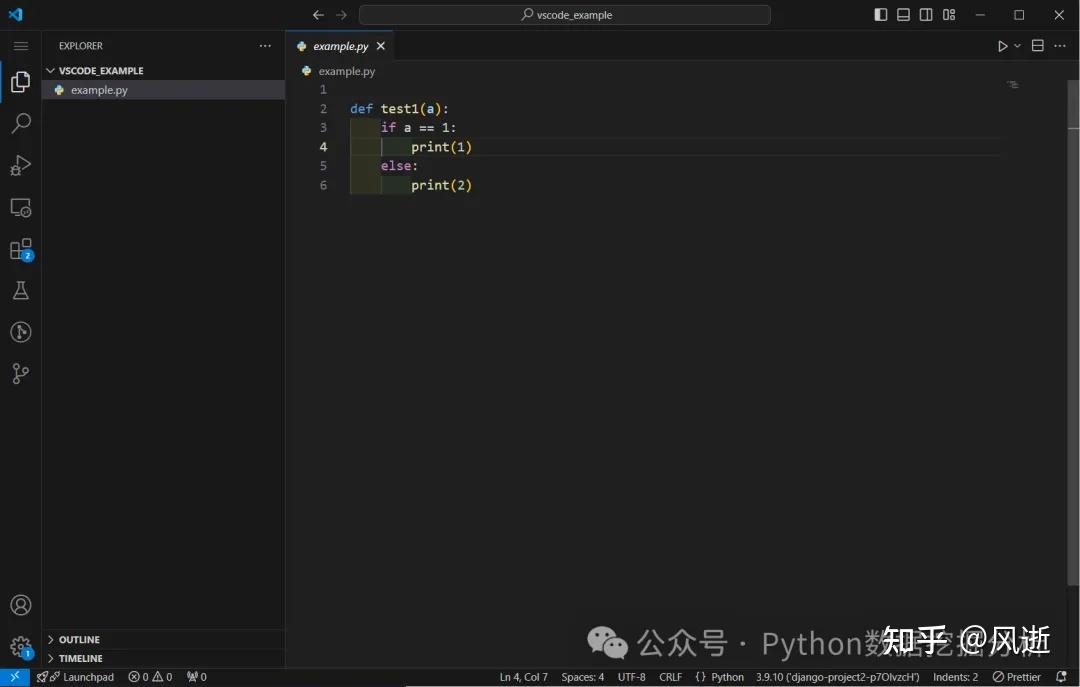Image resolution: width=1080 pixels, height=687 pixels.
Task: Toggle the Secondary Side Bar layout button
Action: (926, 15)
